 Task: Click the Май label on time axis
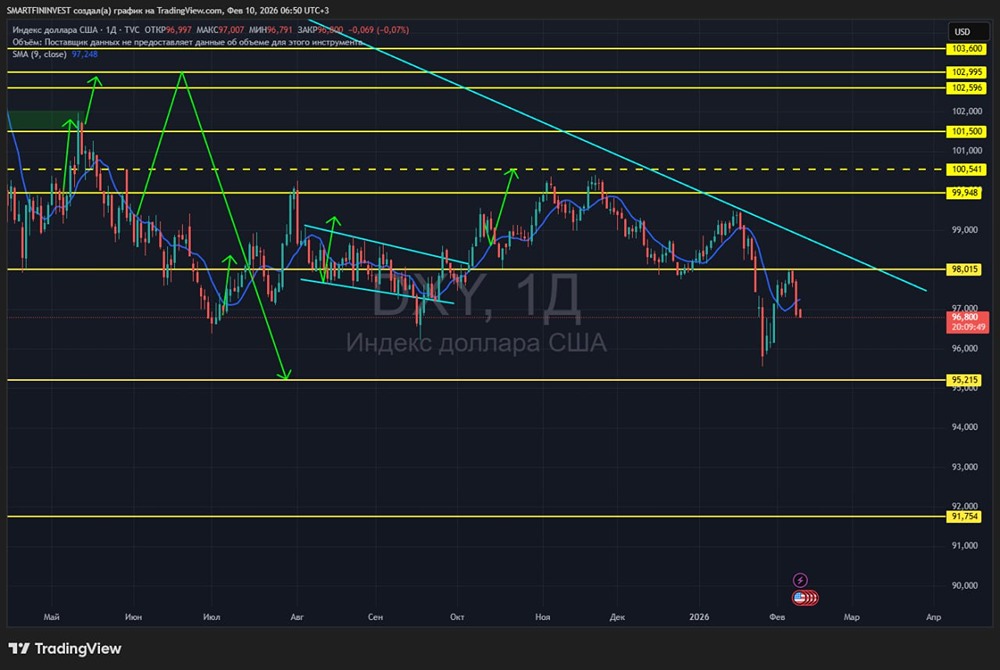(x=52, y=617)
